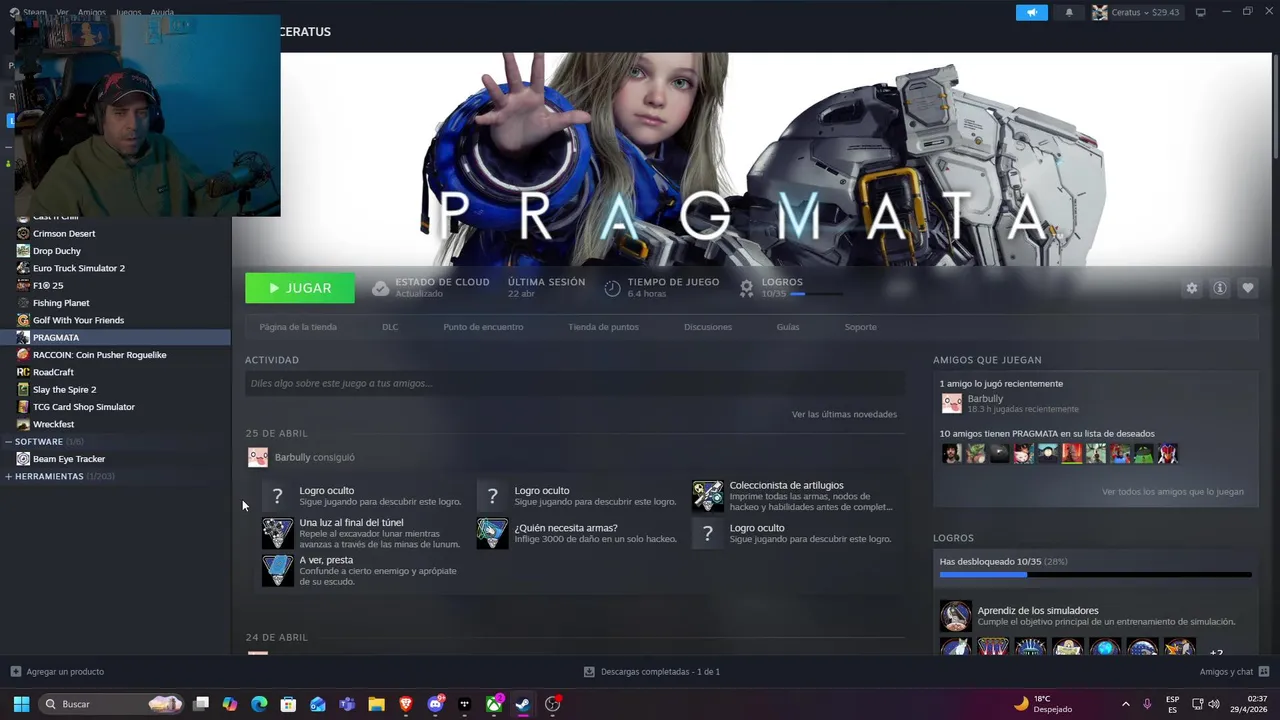Open Ver todos los amigos que lo juegan
Screen dimensions: 1280x720
(1173, 492)
